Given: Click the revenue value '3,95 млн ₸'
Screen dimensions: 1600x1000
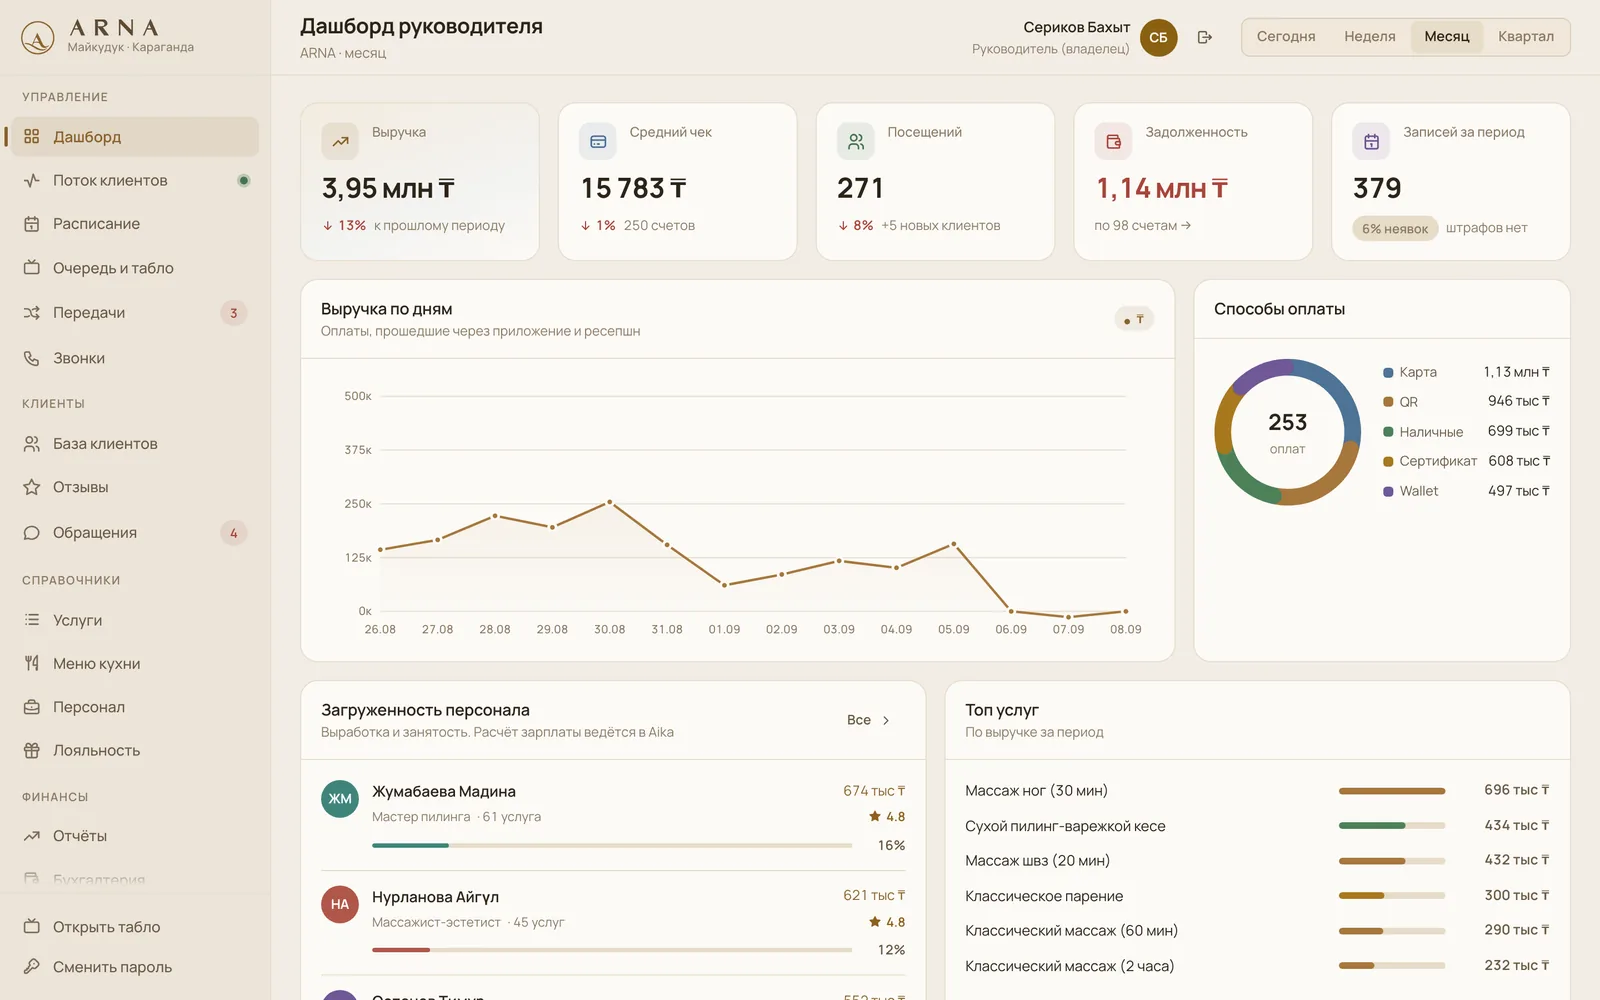Looking at the screenshot, I should click(x=388, y=189).
